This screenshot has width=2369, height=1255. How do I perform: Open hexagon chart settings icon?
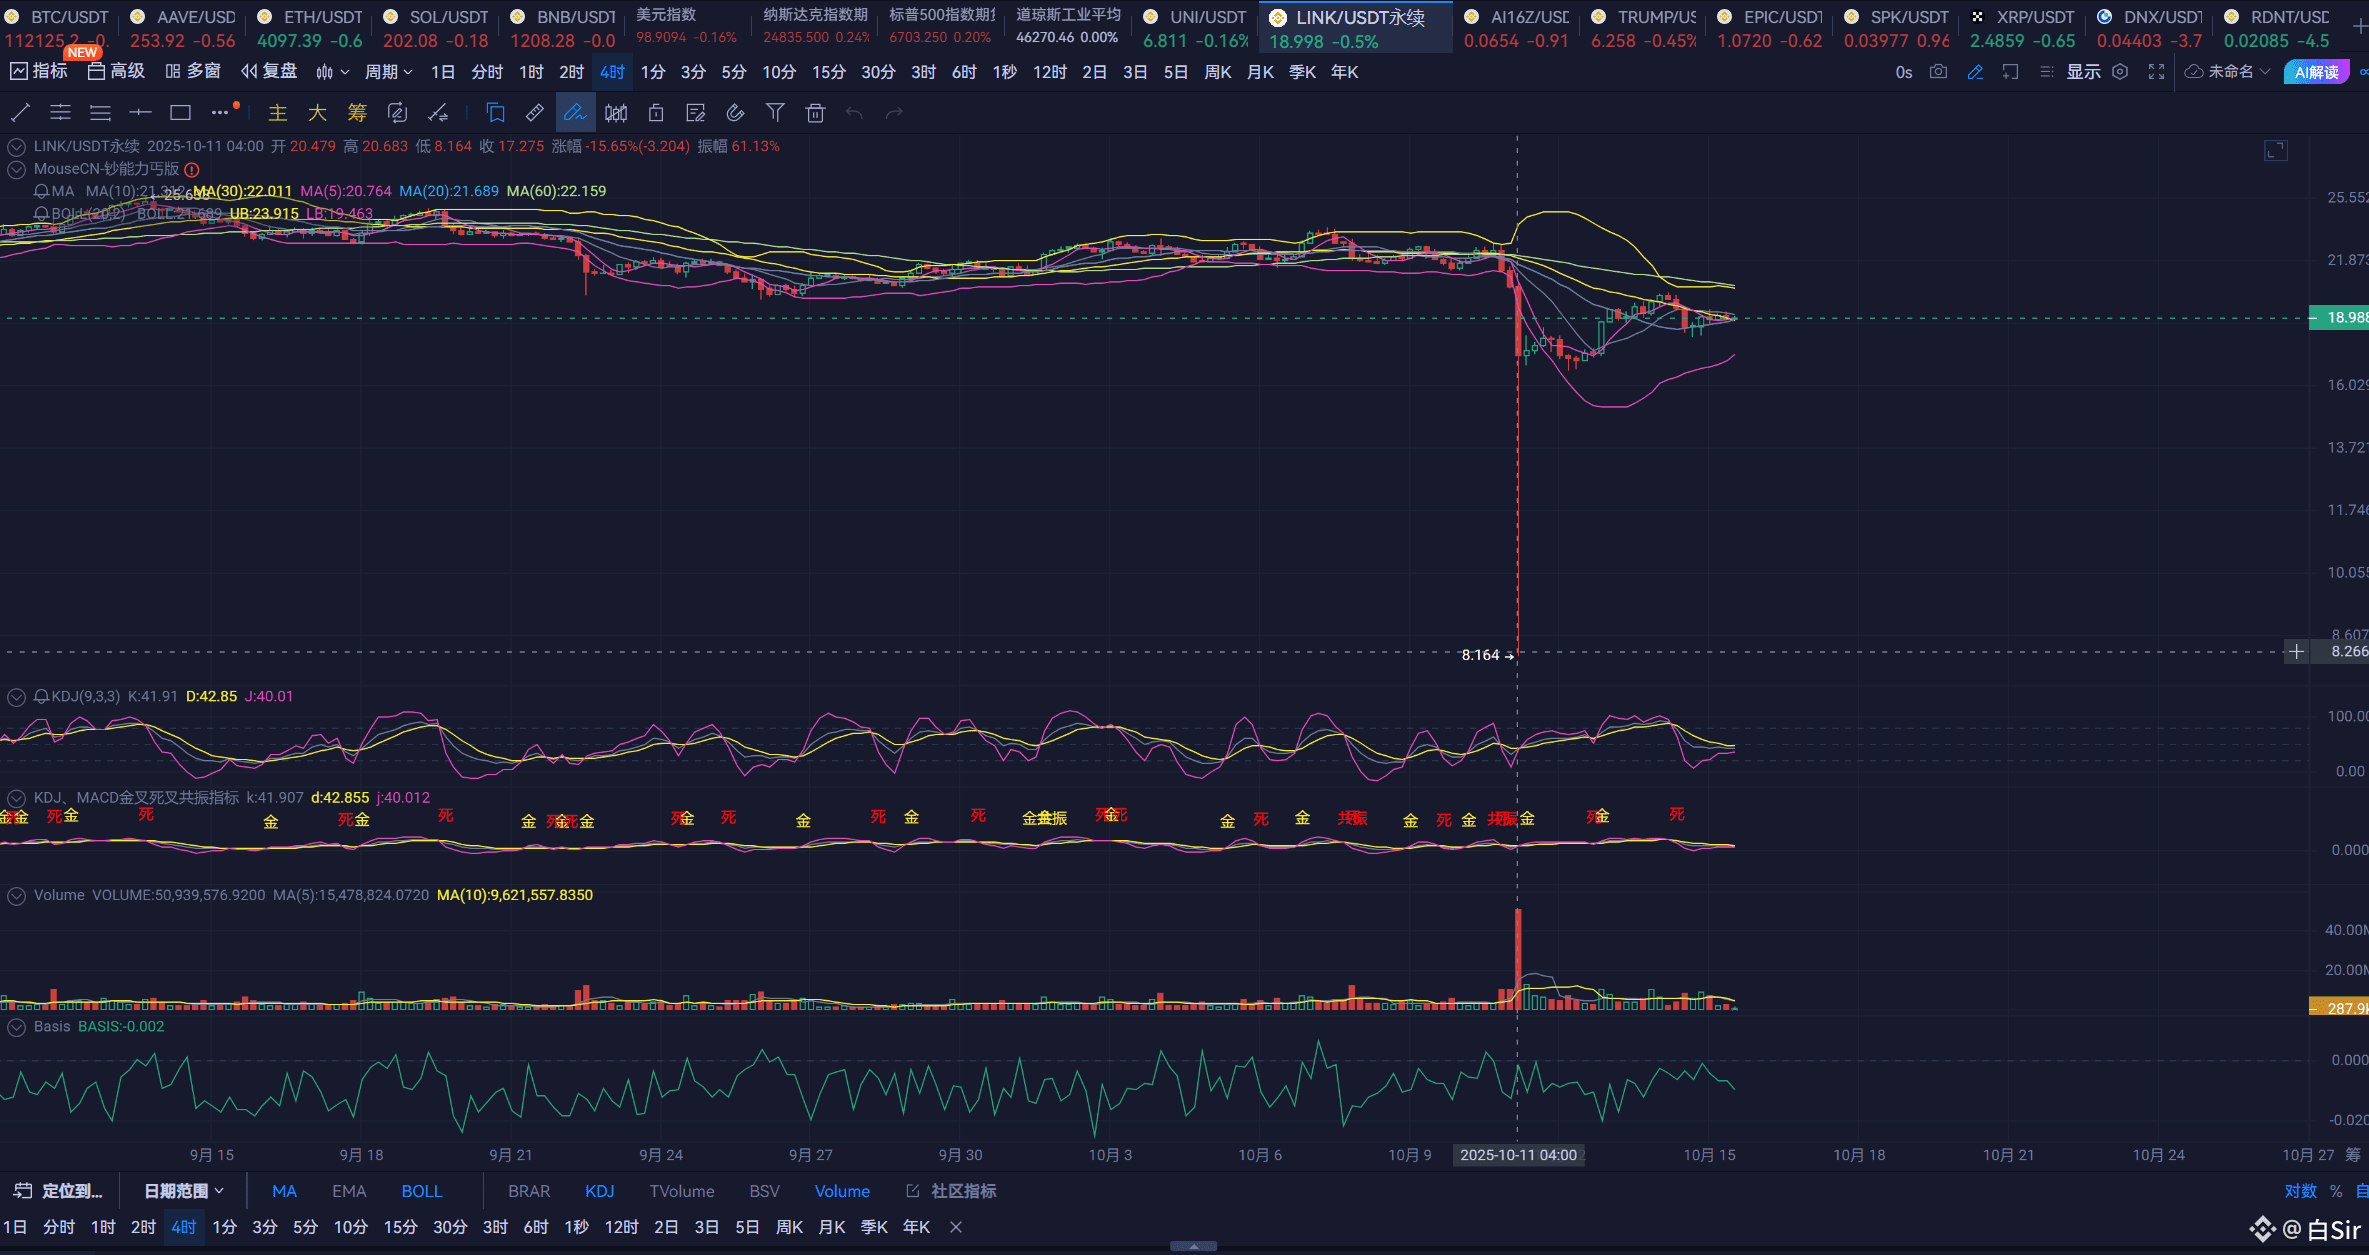[2120, 72]
